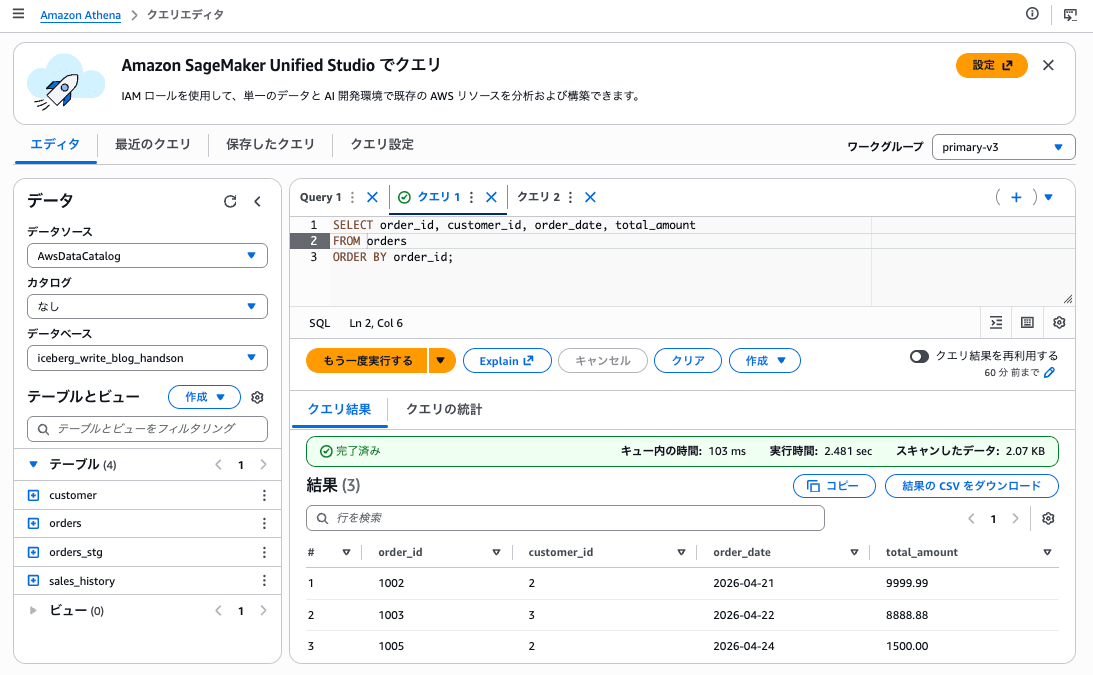The height and width of the screenshot is (675, 1093).
Task: Expand the ビュー (0) section
Action: (31, 610)
